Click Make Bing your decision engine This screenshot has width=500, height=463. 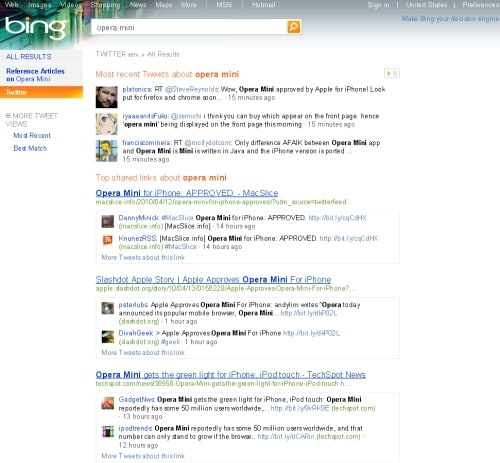[x=450, y=19]
